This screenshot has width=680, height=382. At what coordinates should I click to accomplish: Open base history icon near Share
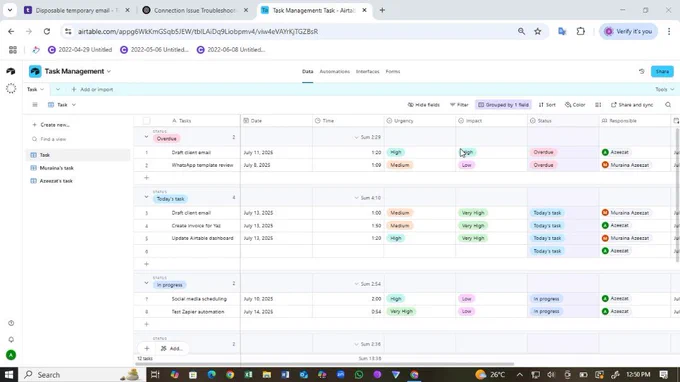point(642,72)
